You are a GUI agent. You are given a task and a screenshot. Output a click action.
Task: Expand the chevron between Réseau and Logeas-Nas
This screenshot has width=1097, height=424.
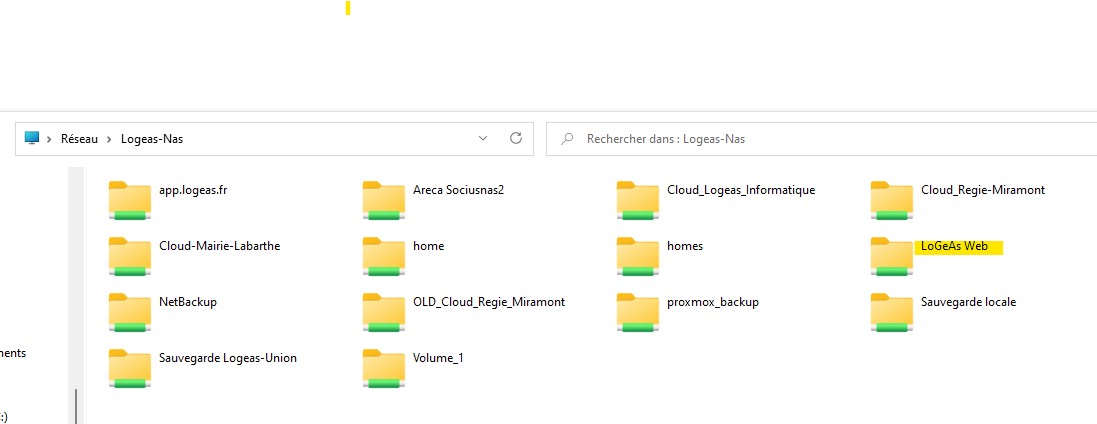coord(109,139)
